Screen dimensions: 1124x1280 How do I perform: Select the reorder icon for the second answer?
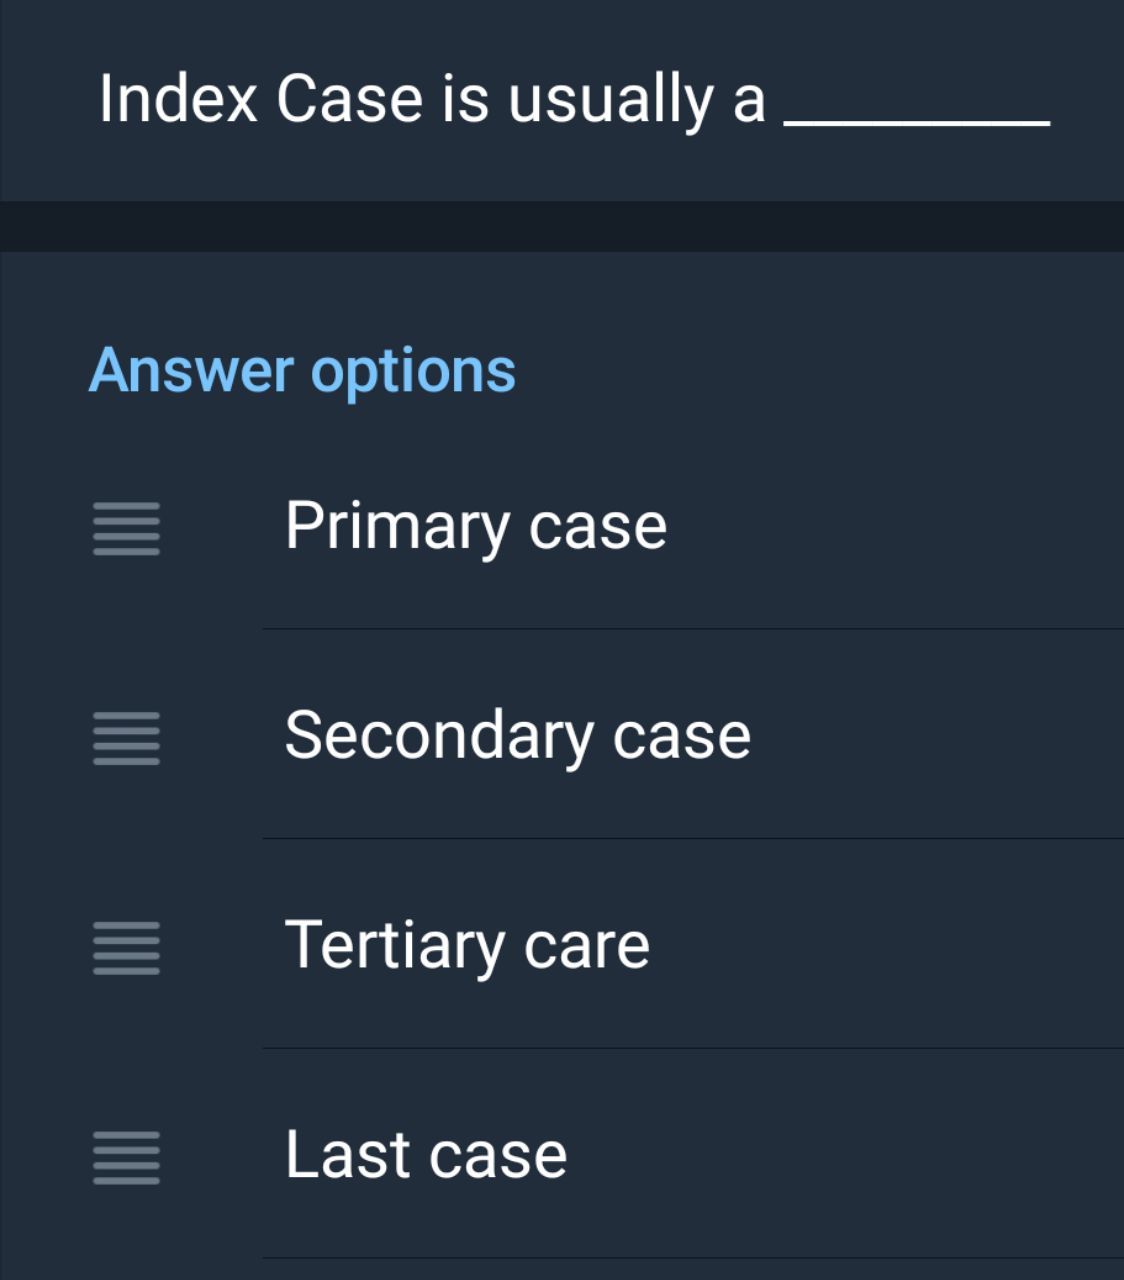pyautogui.click(x=128, y=740)
